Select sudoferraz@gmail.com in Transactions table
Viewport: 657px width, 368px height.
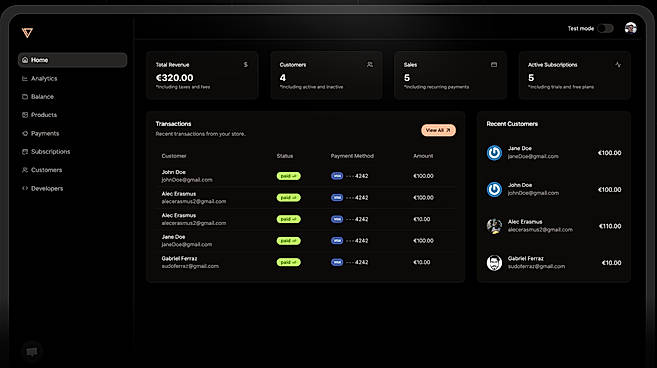(x=190, y=266)
